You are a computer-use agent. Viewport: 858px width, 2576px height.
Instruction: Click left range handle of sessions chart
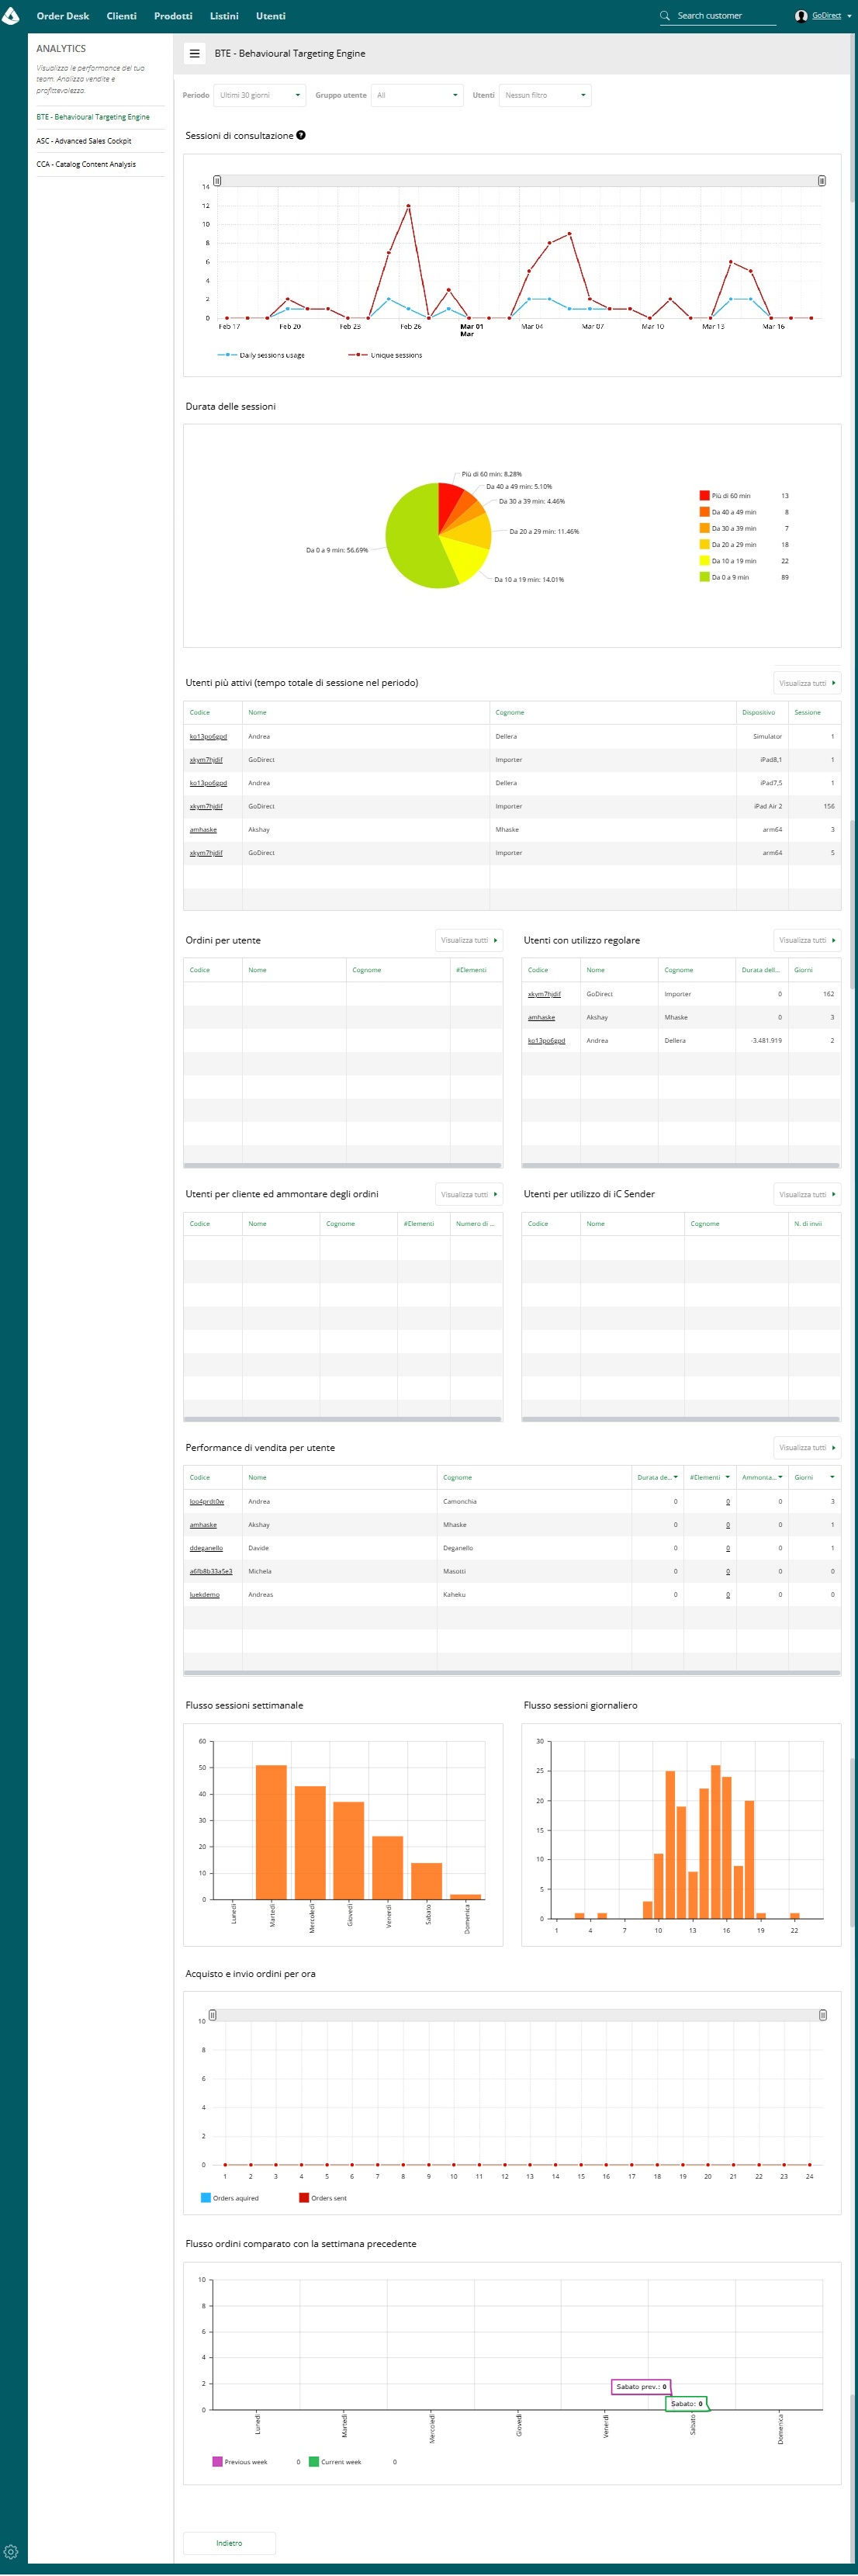point(217,181)
